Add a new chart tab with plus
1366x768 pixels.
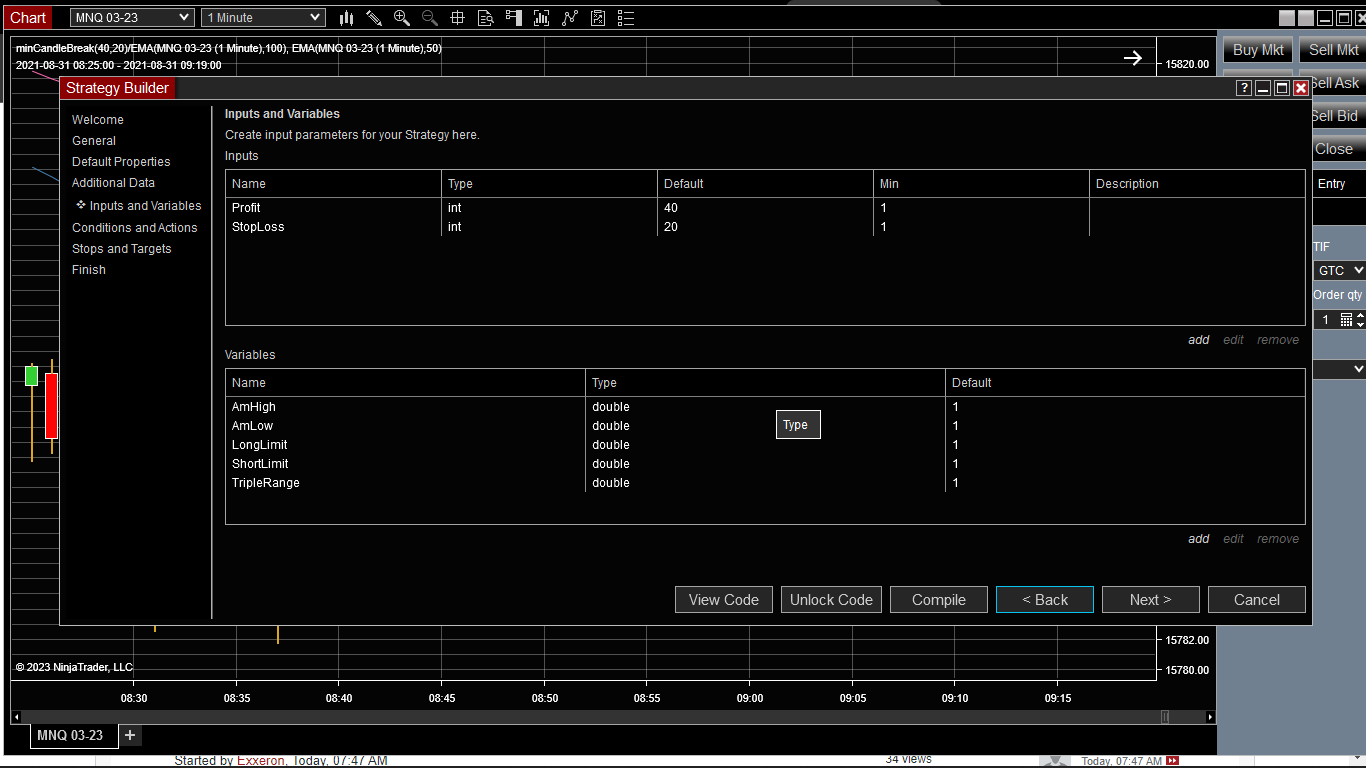click(130, 735)
